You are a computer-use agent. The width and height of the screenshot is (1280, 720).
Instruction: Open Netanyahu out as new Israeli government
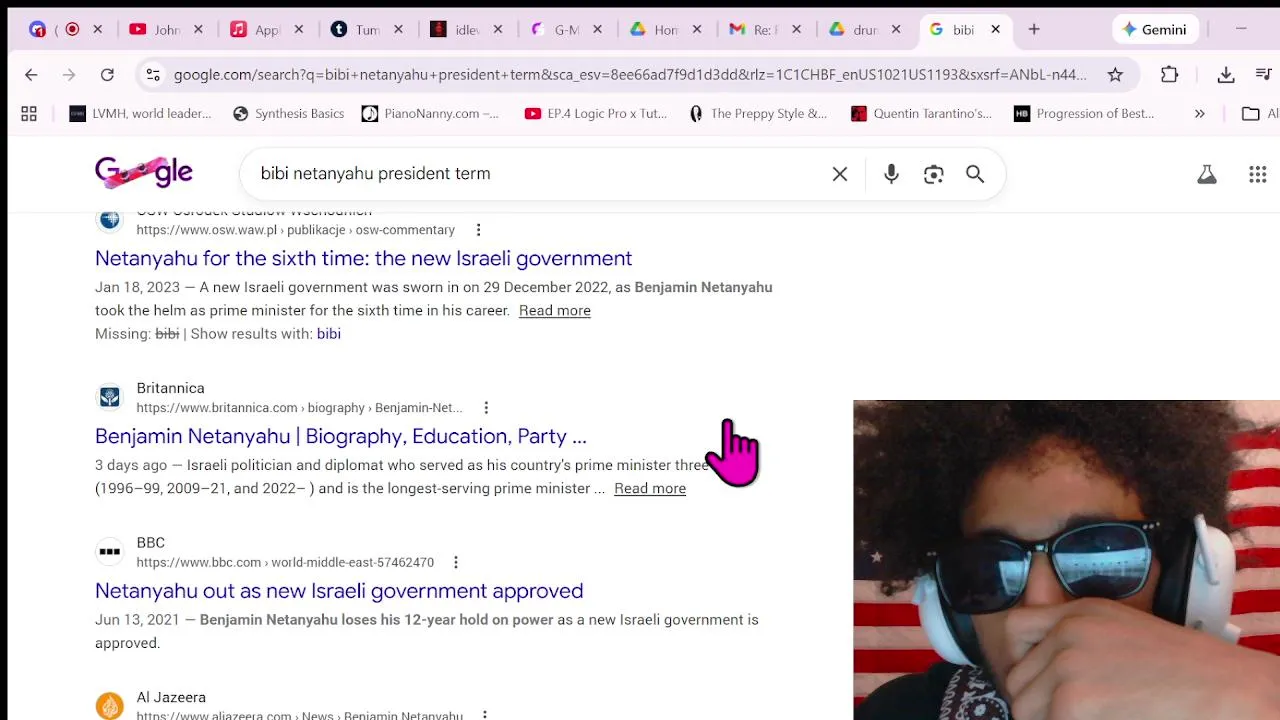[339, 591]
